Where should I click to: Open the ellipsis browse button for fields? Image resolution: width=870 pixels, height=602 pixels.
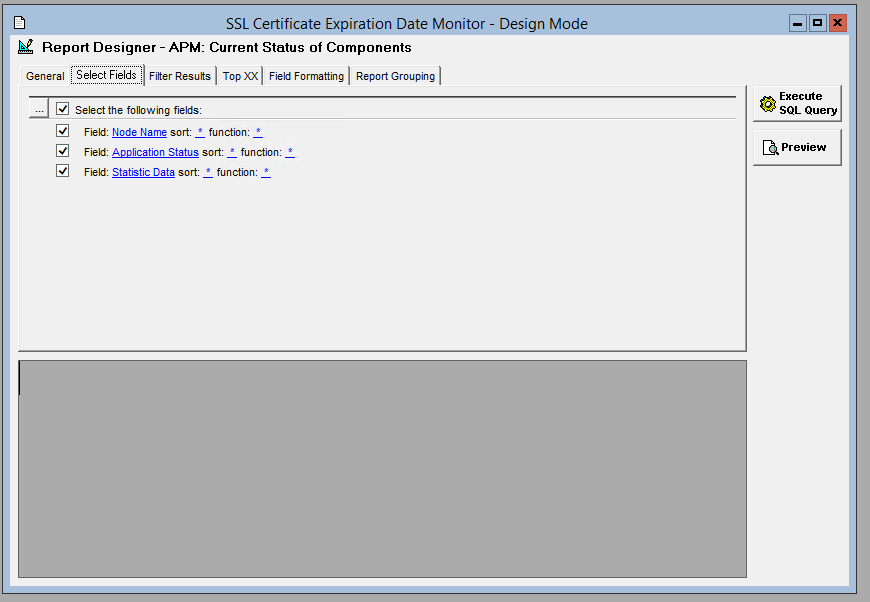point(39,109)
